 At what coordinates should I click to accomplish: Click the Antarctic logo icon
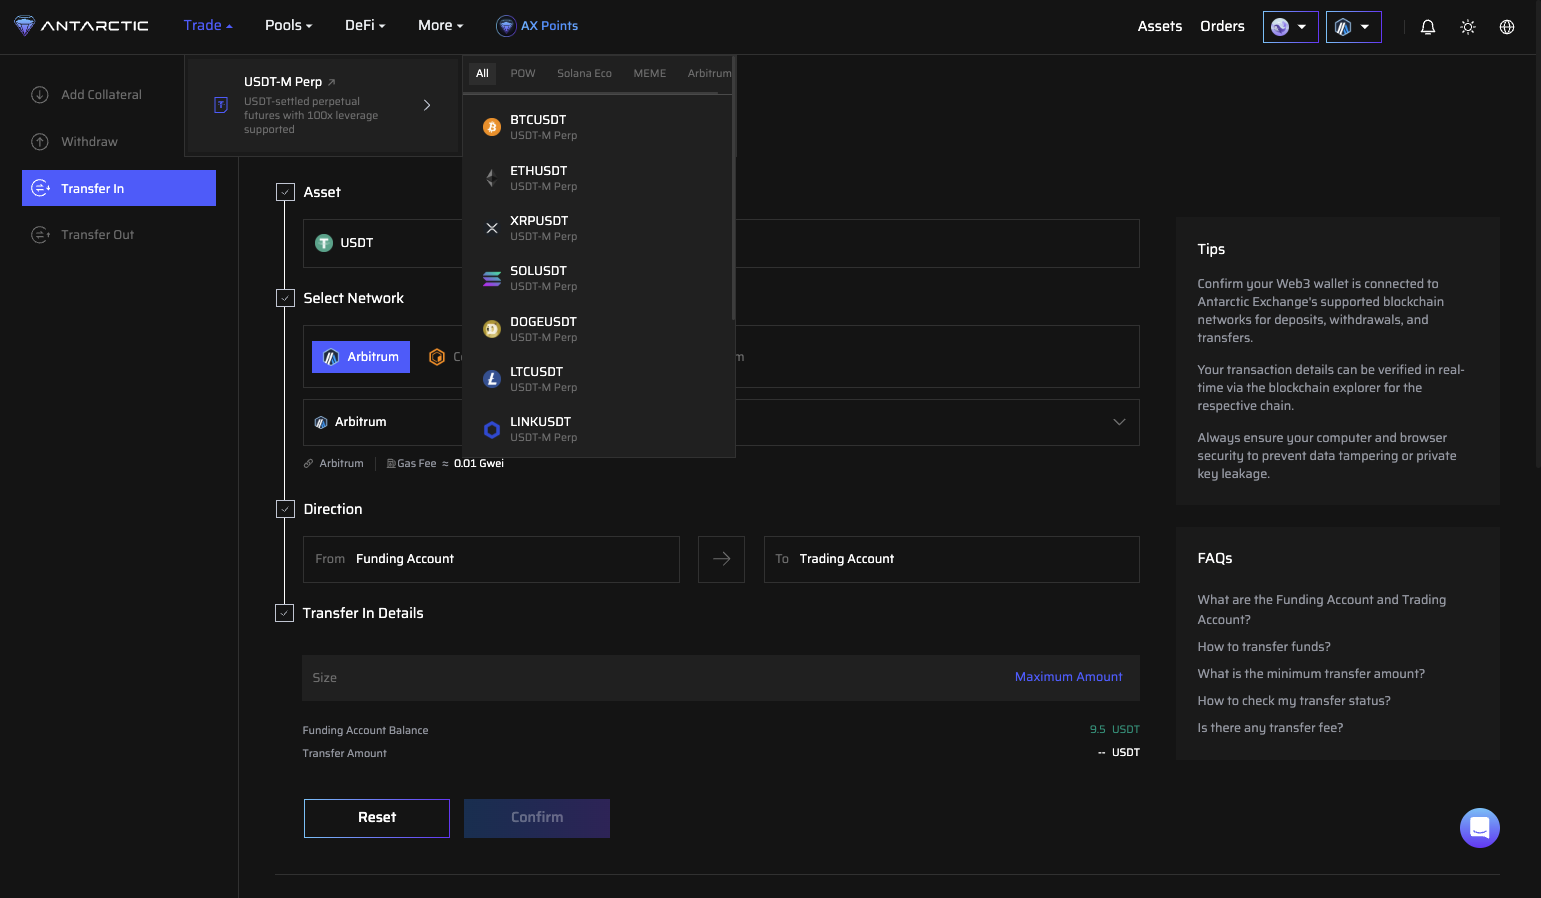click(25, 26)
